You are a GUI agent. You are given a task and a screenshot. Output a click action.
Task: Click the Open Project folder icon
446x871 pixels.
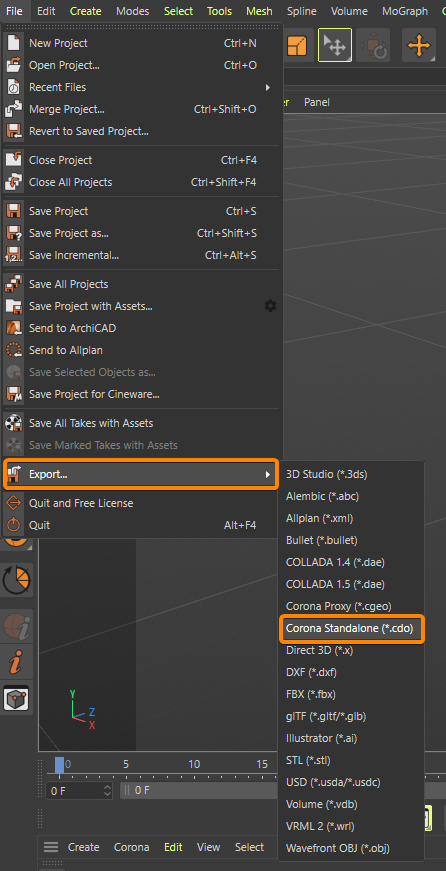pos(13,65)
